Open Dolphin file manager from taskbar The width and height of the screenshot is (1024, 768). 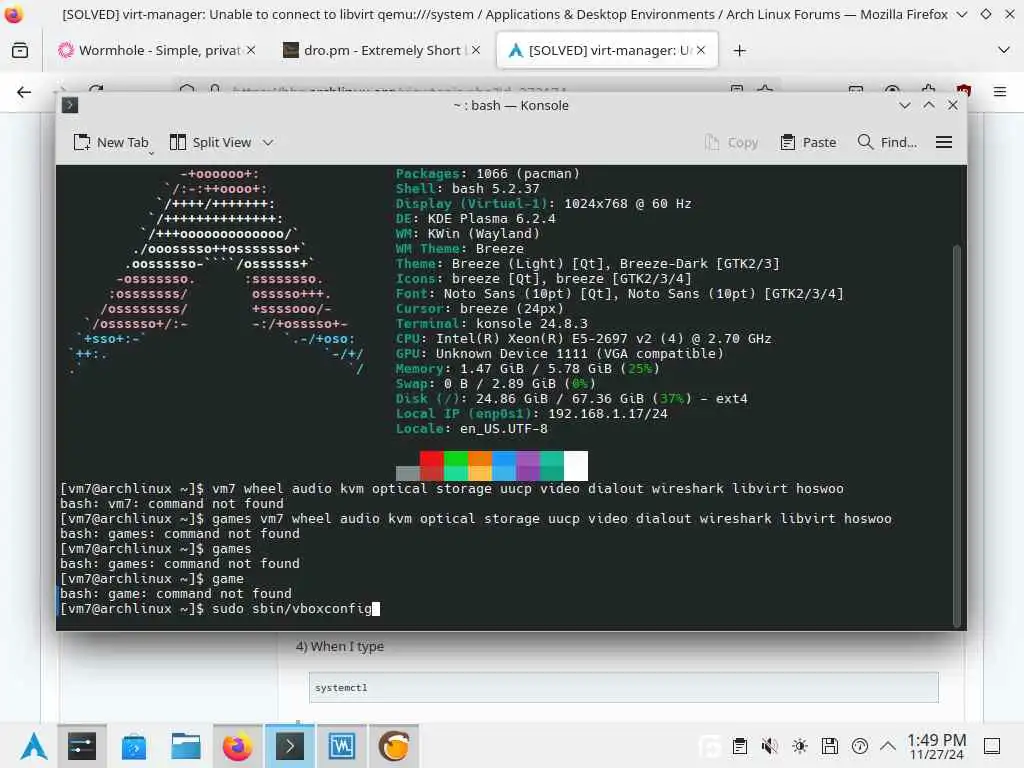pos(185,746)
